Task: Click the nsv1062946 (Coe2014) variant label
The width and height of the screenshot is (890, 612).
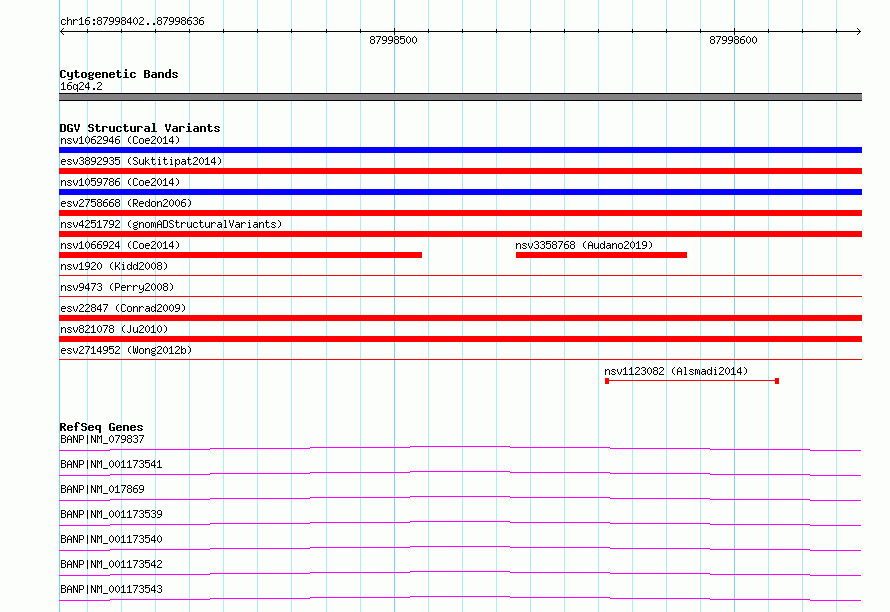Action: [x=120, y=140]
